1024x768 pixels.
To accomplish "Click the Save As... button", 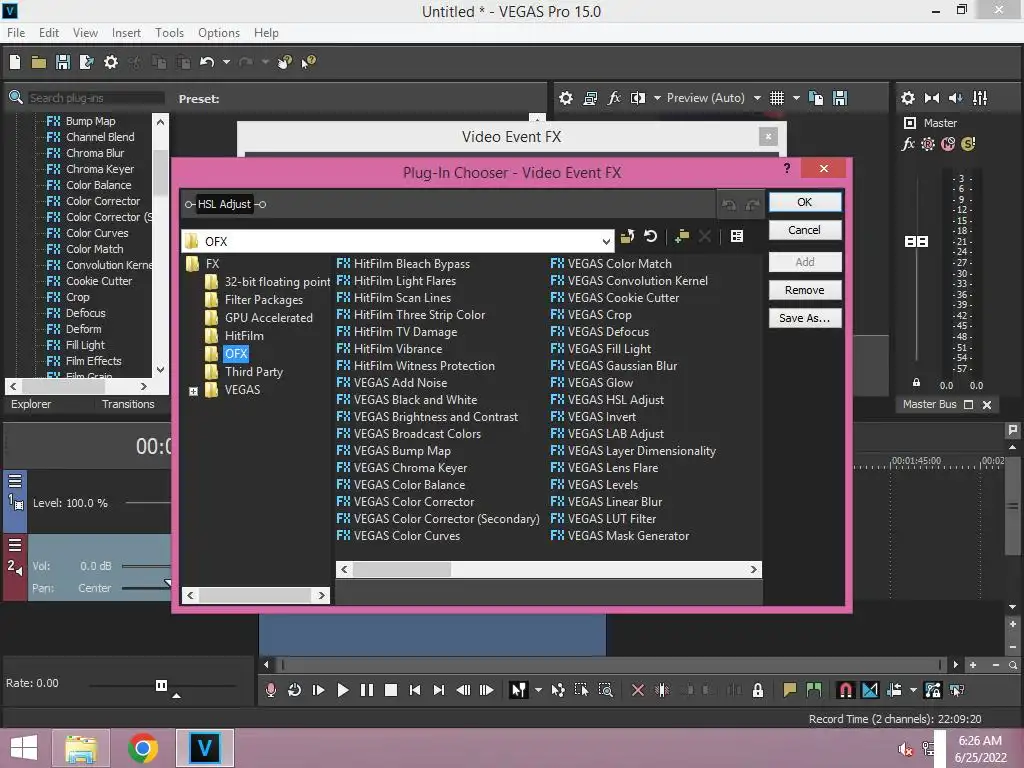I will [805, 318].
